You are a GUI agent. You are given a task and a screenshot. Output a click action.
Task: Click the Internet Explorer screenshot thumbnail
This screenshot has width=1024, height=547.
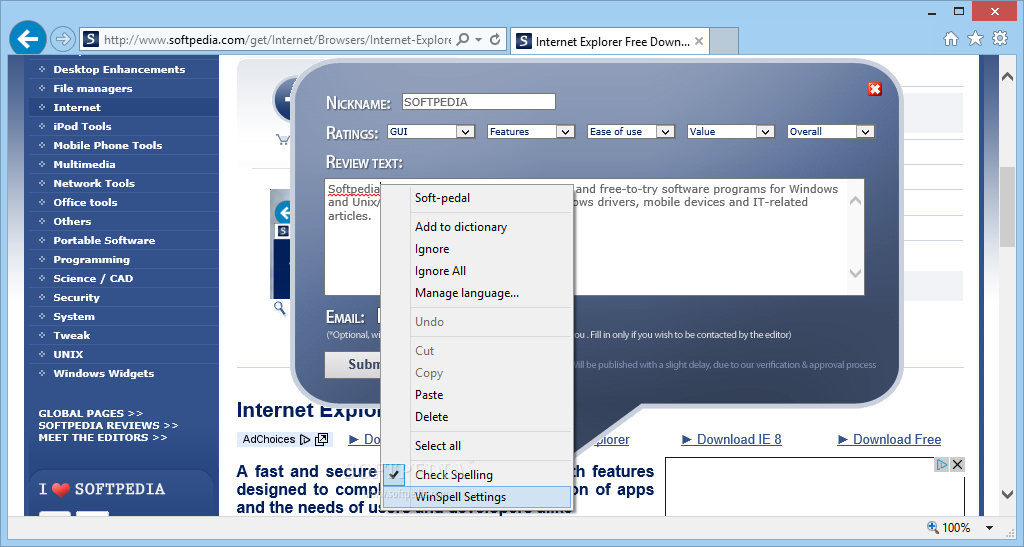(x=280, y=243)
